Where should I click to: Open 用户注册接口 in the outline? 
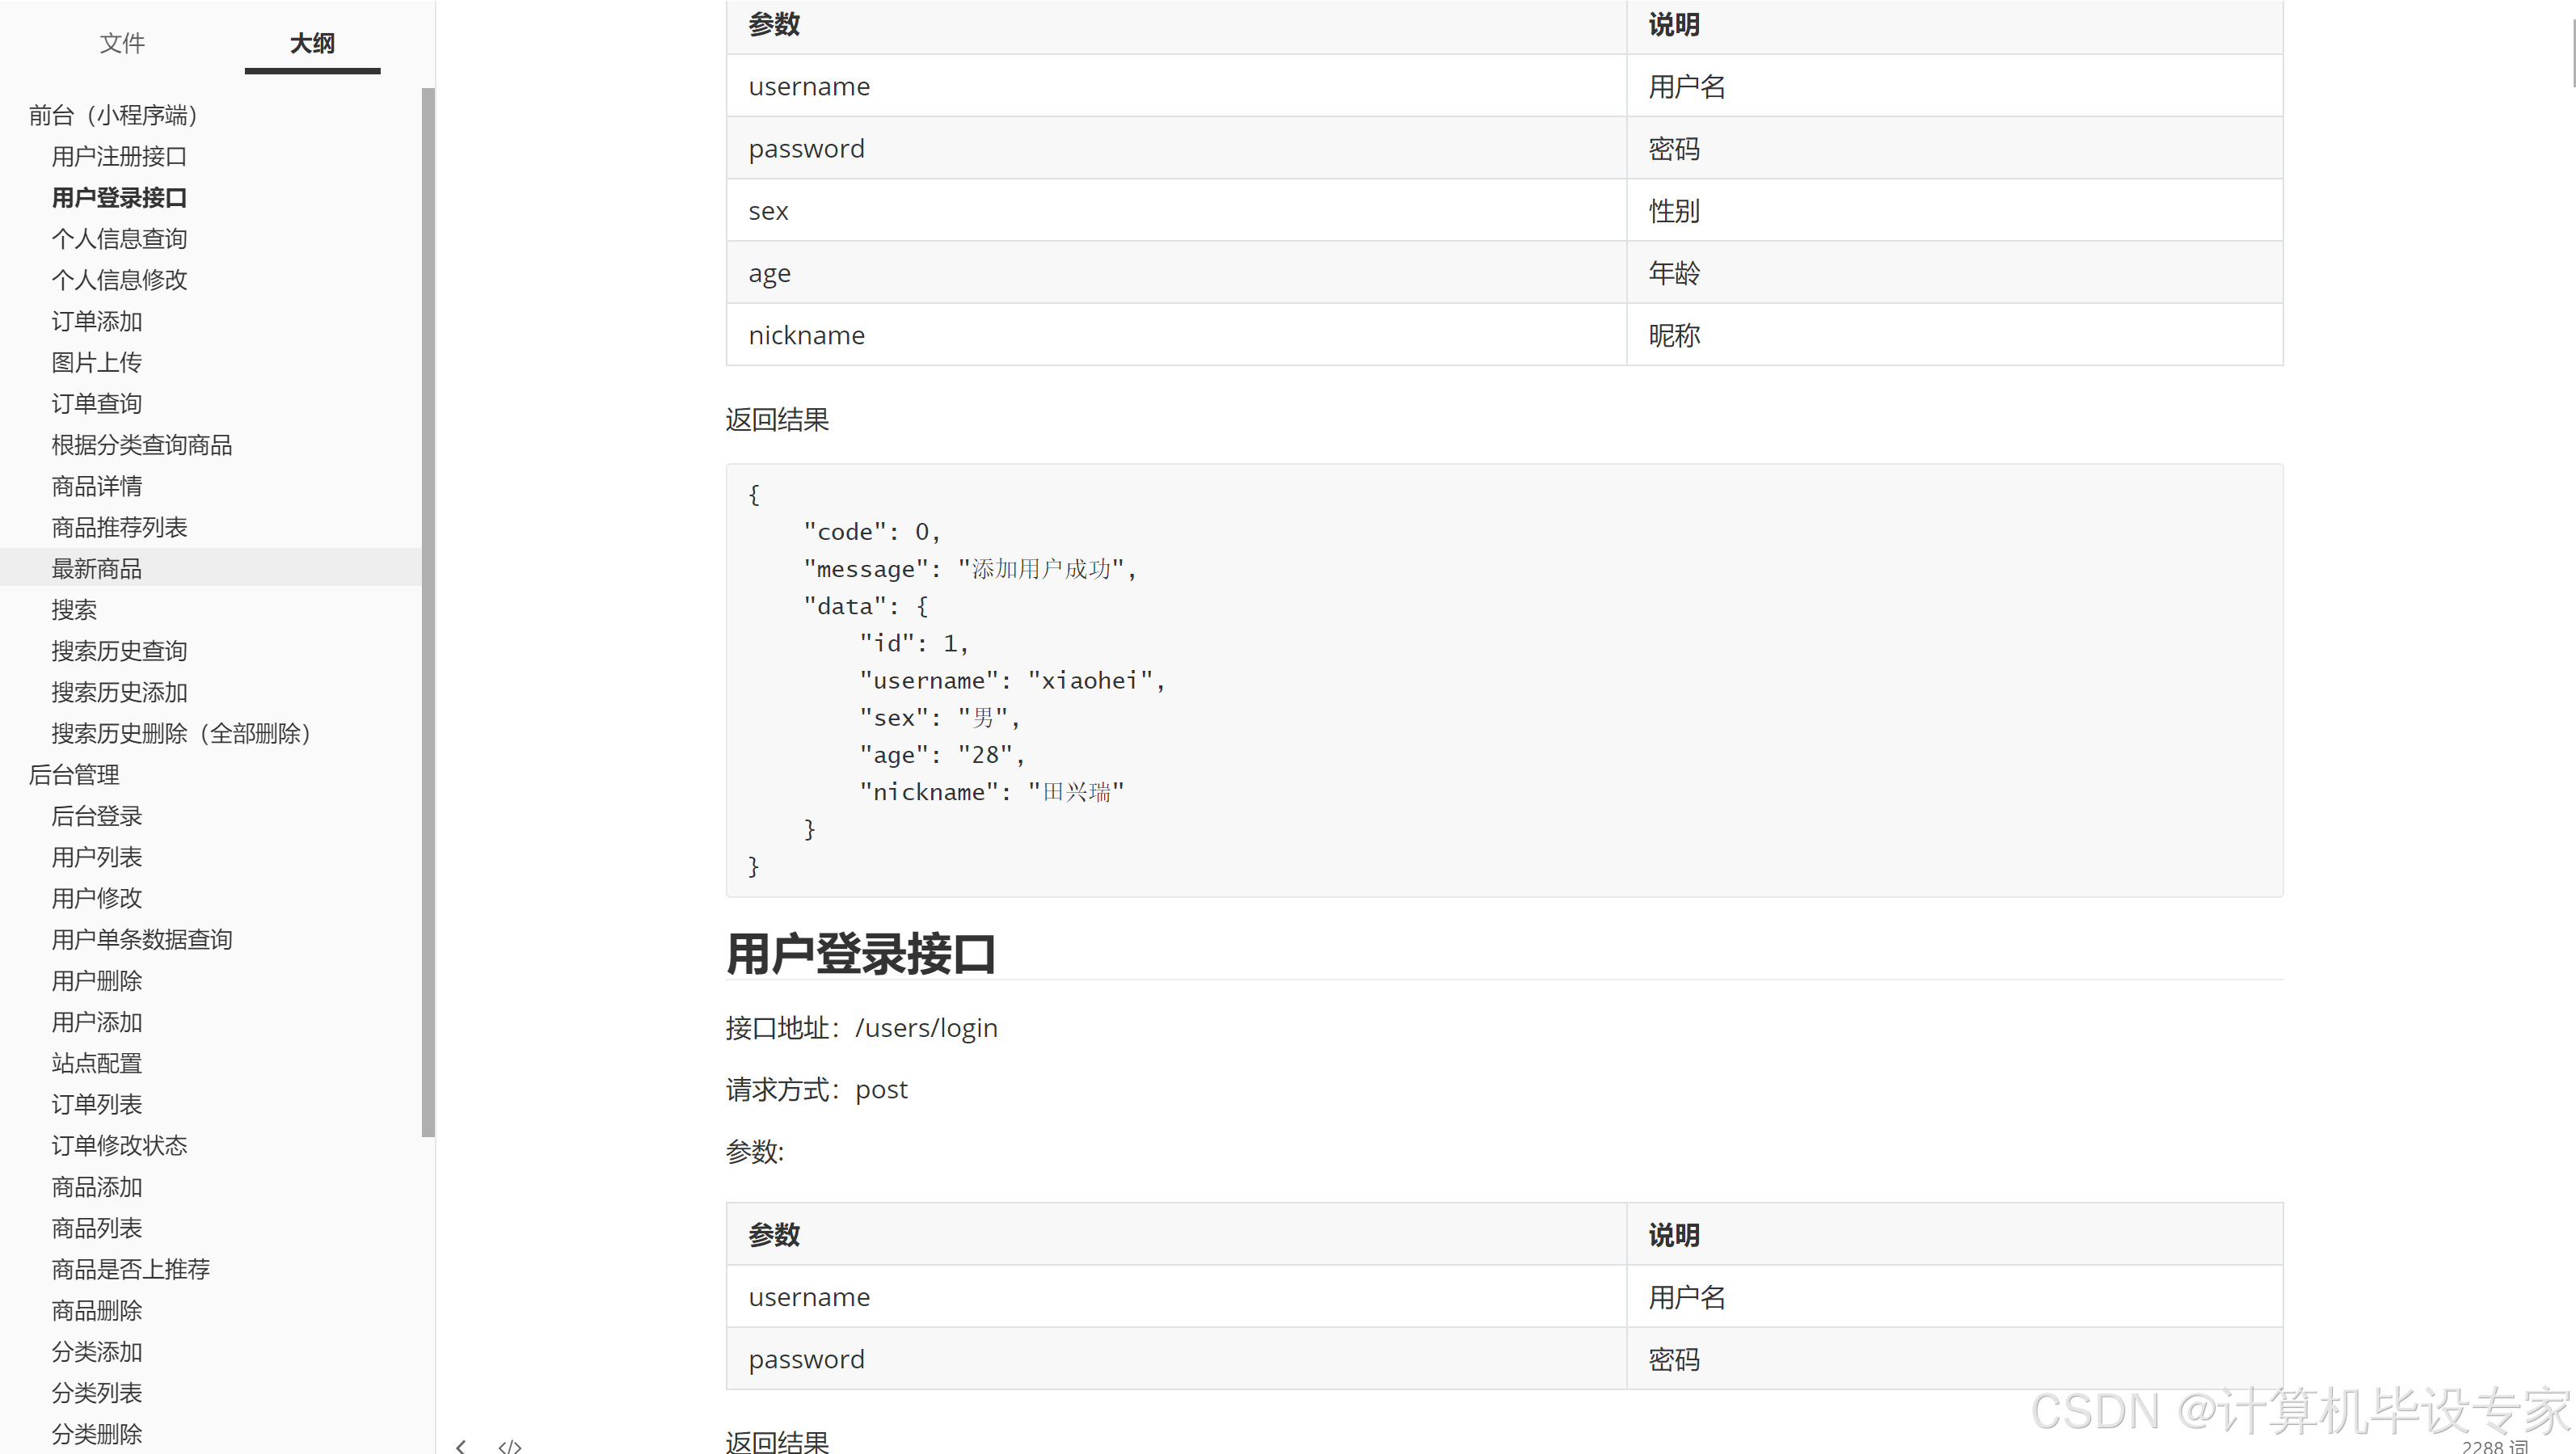click(x=119, y=156)
